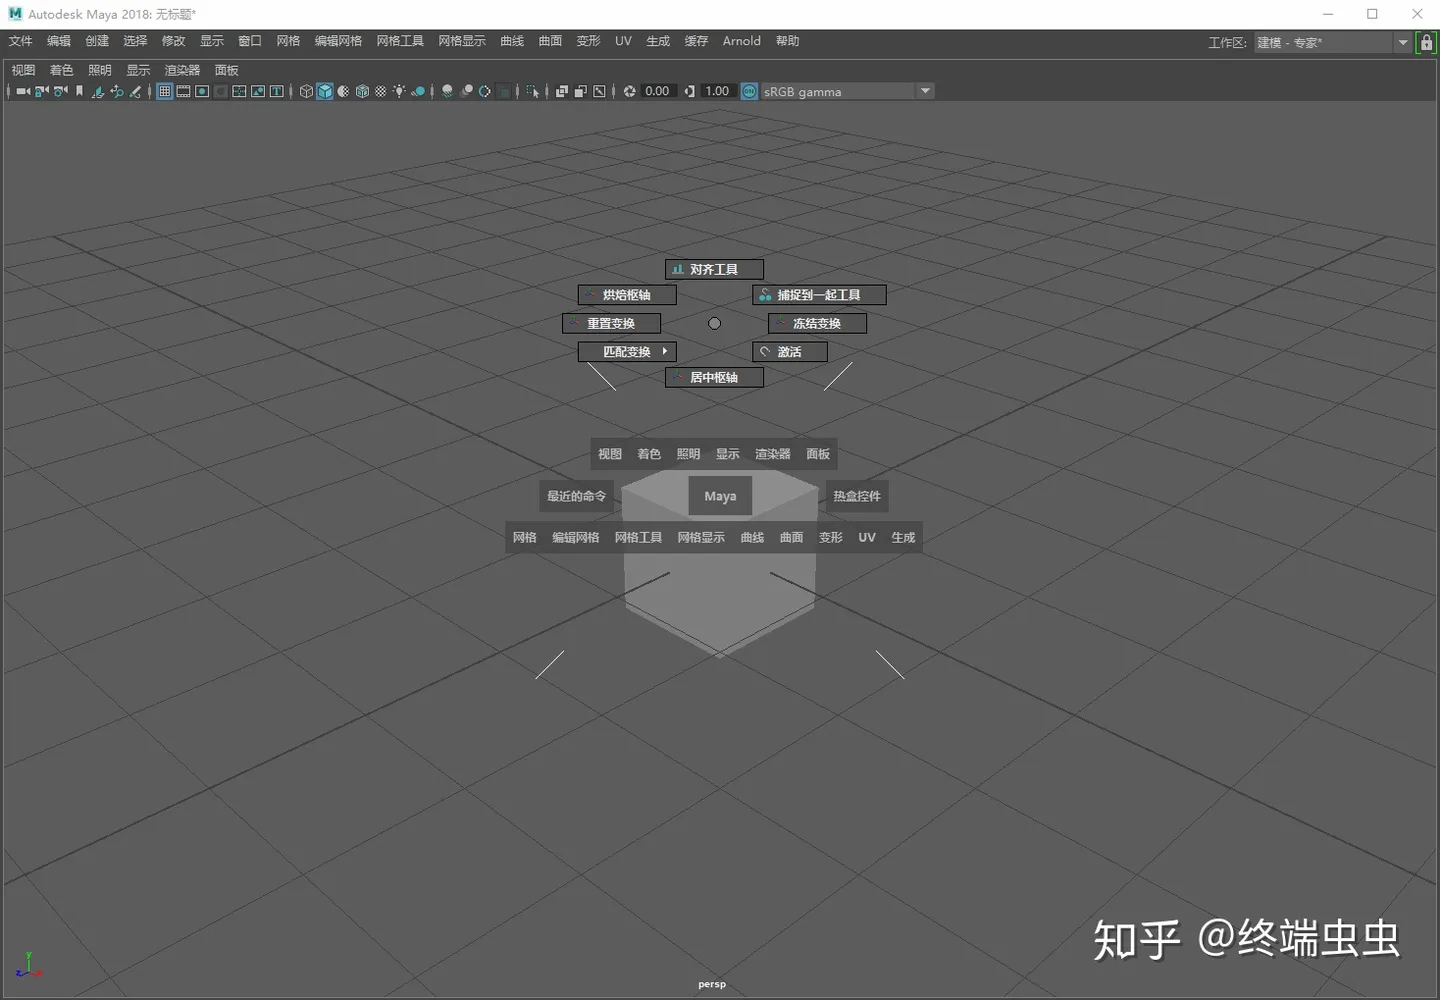Click the Image Plane icon
1440x1000 pixels.
click(98, 91)
